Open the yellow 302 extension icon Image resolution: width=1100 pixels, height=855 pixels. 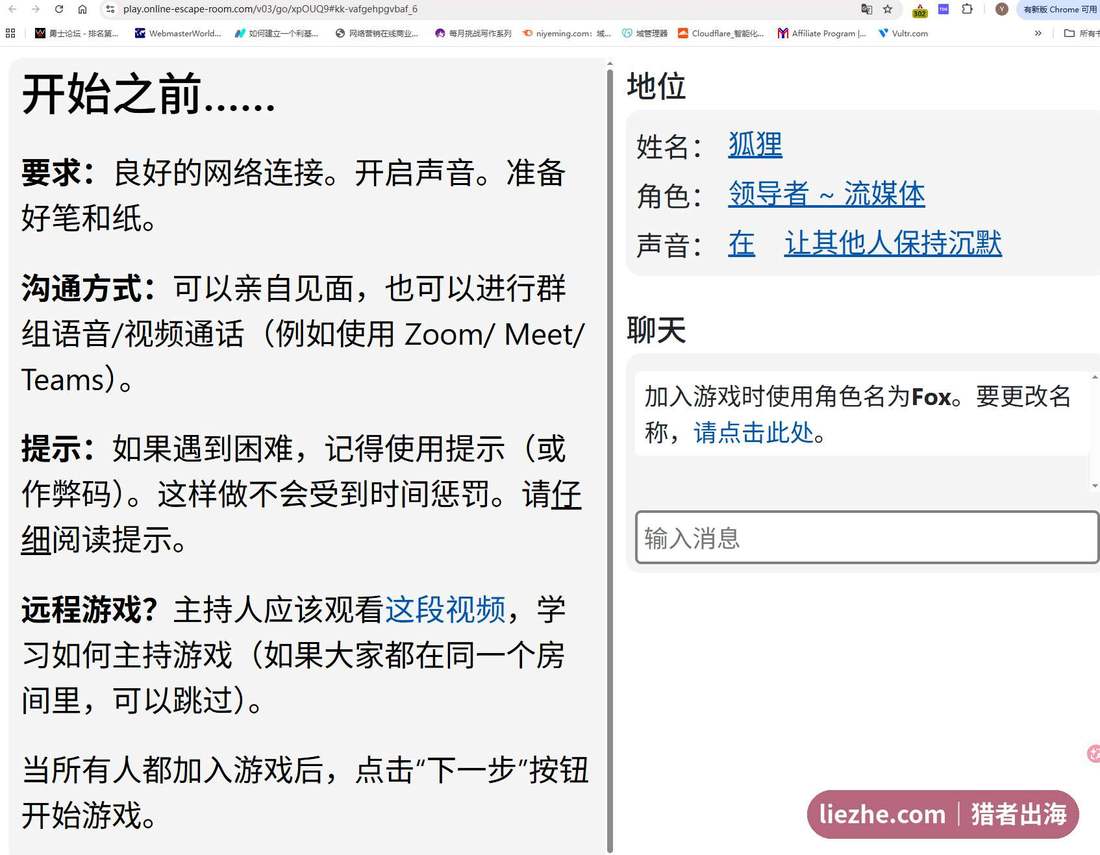920,10
